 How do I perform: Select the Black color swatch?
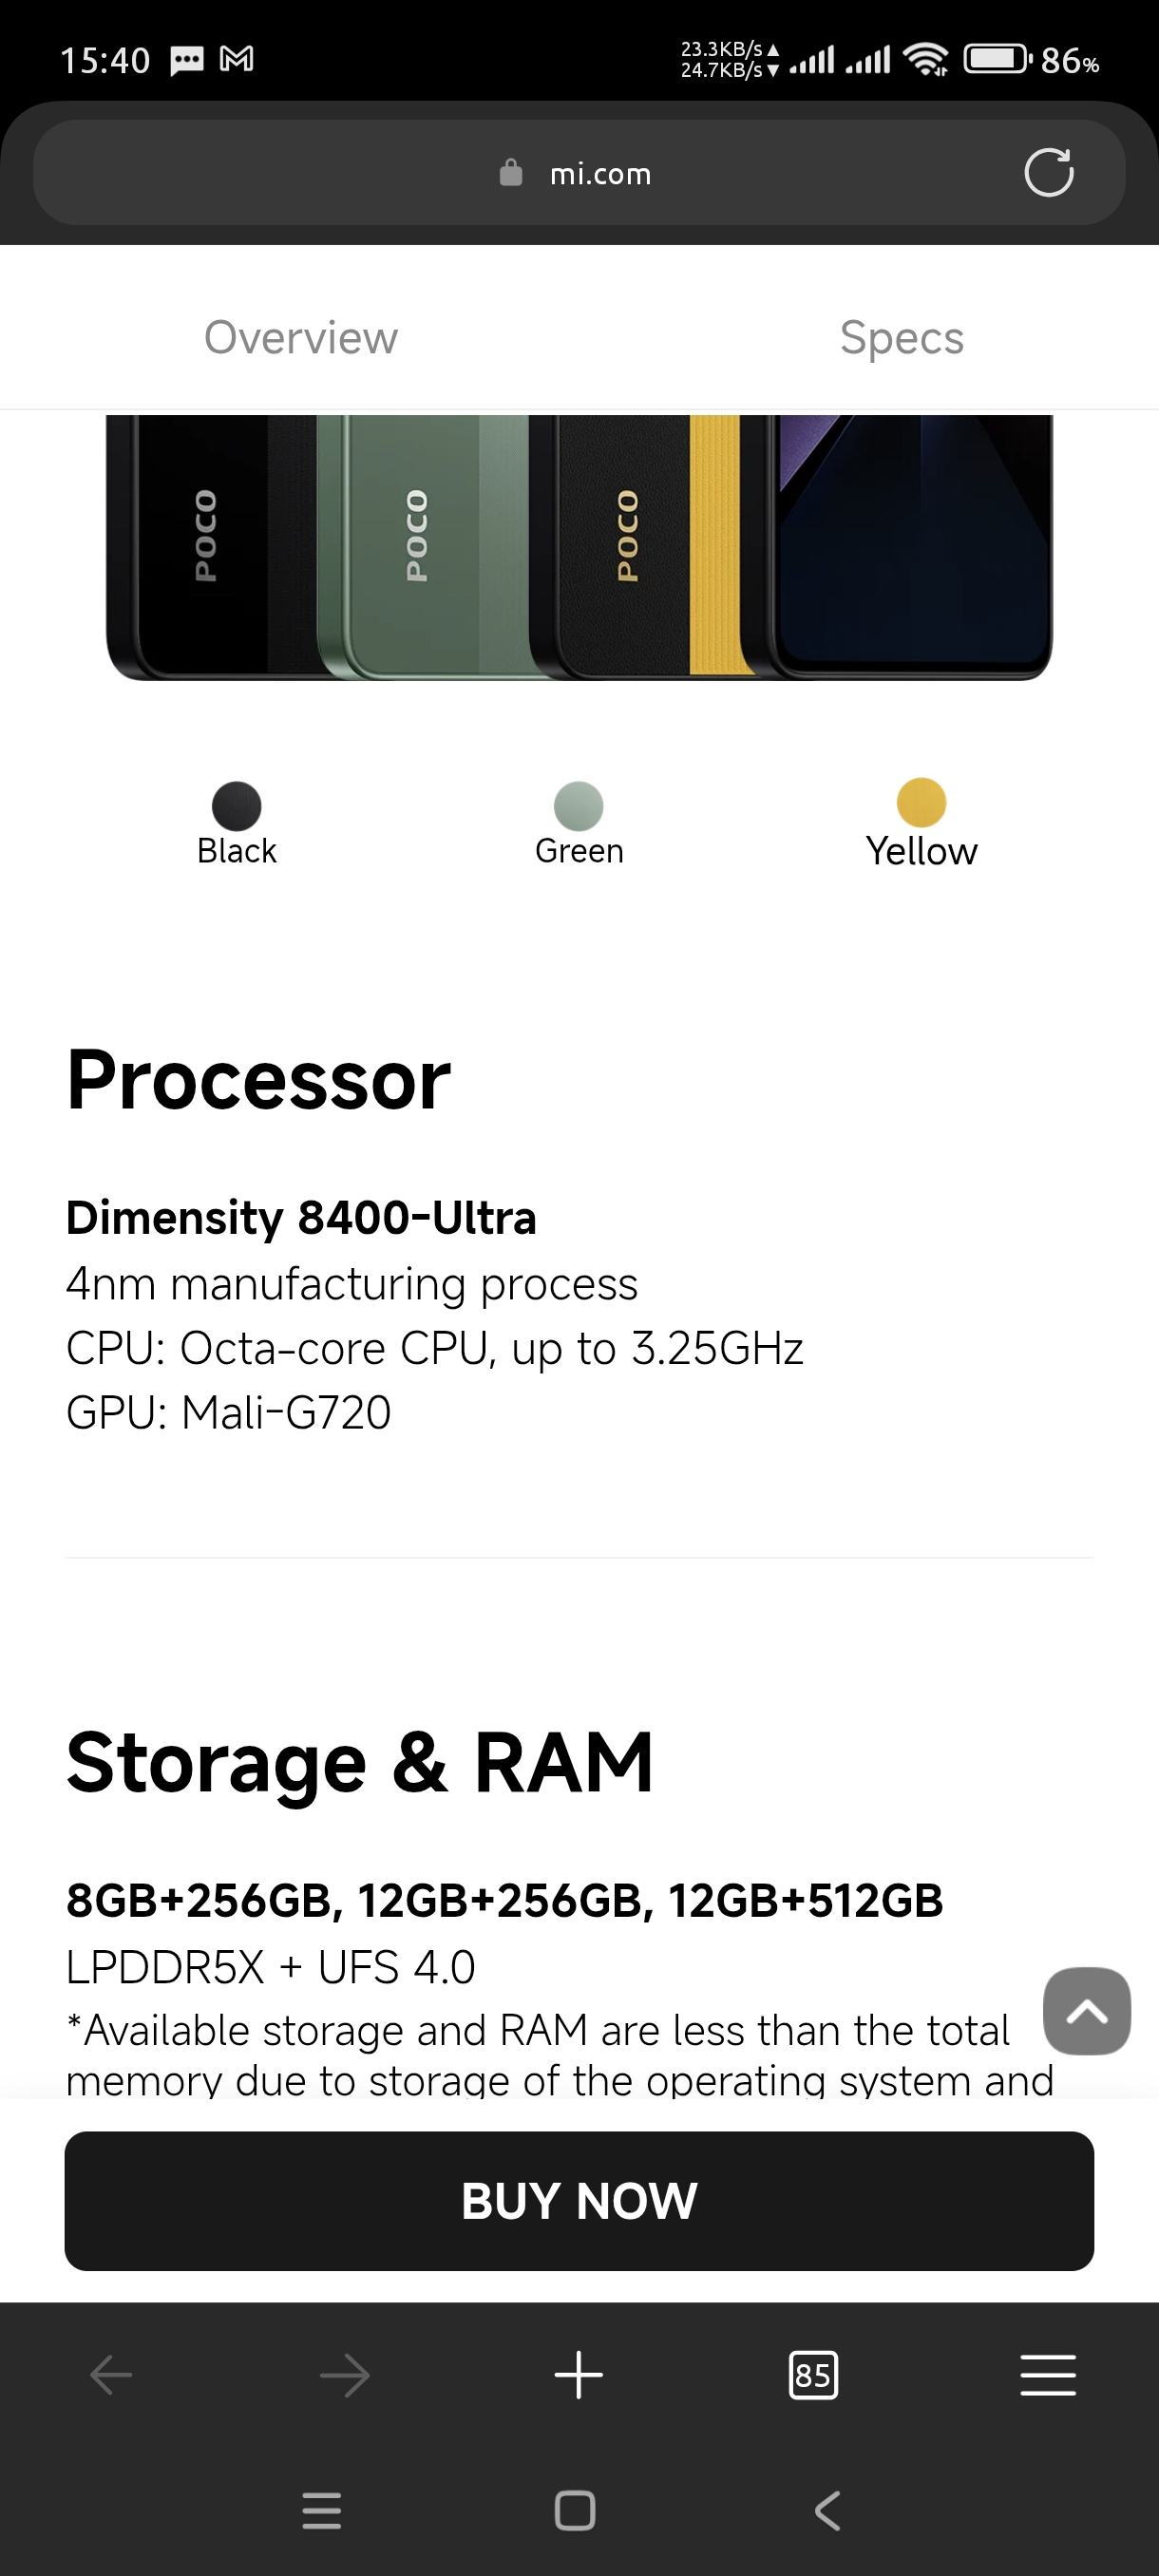pos(237,806)
